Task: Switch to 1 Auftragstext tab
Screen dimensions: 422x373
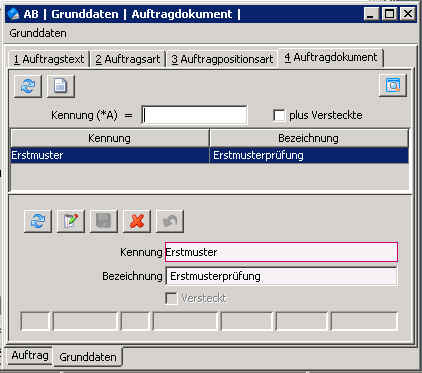Action: (49, 59)
